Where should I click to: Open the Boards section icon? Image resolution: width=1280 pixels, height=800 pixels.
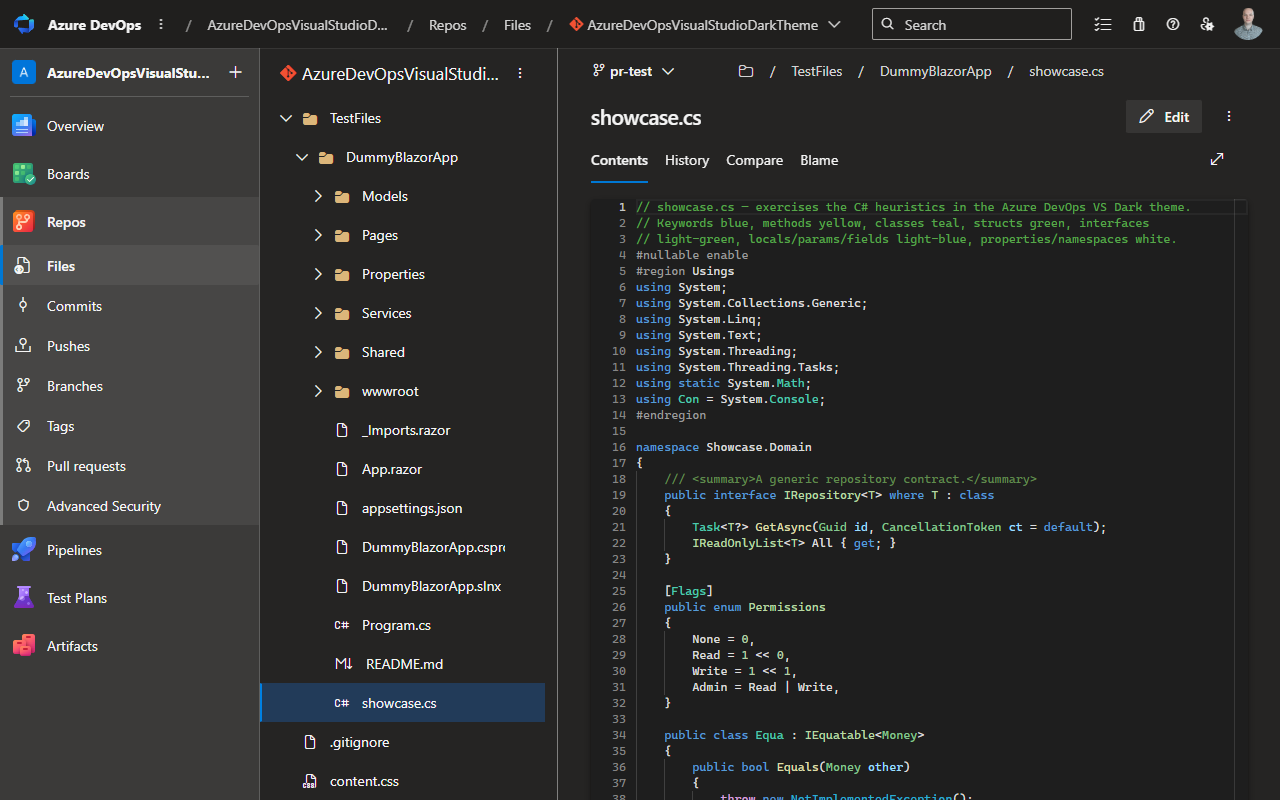24,174
